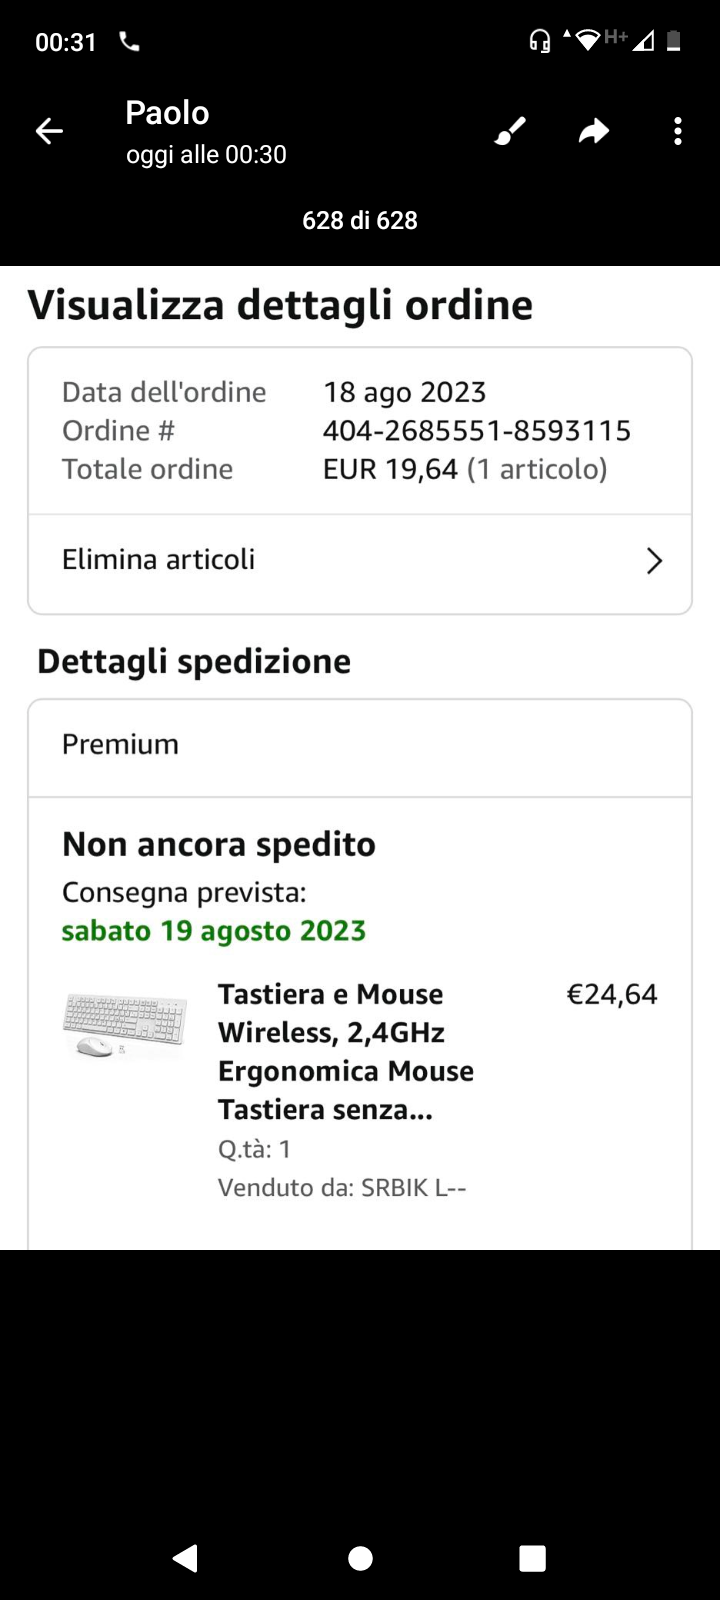Tap the back arrow icon
720x1600 pixels.
pyautogui.click(x=49, y=131)
